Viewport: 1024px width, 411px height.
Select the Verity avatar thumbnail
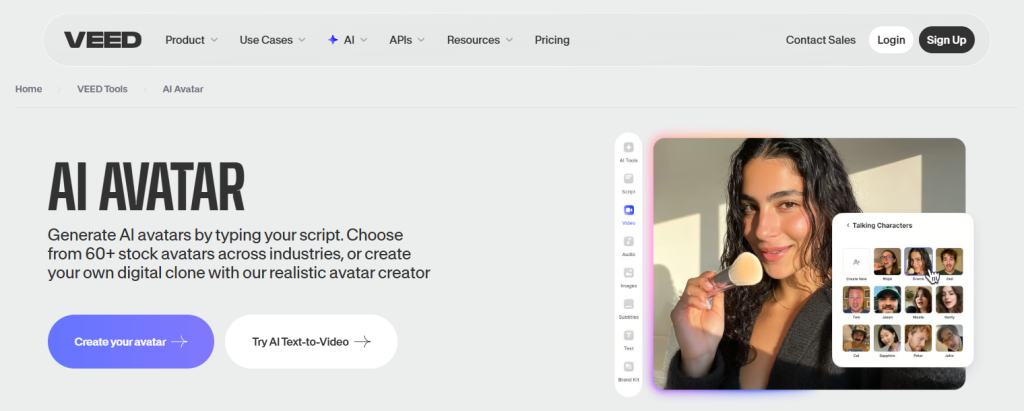click(949, 299)
